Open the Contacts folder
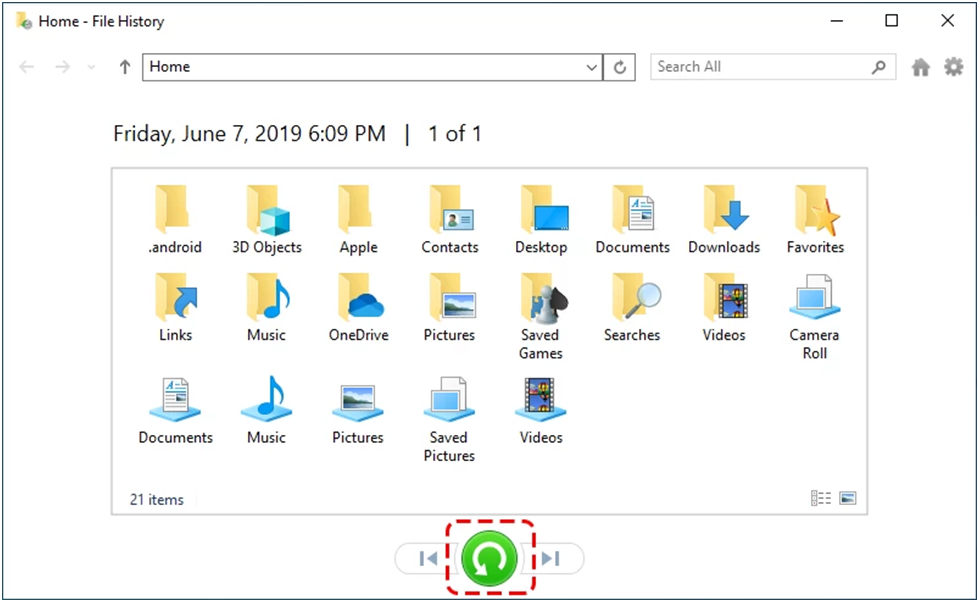The width and height of the screenshot is (979, 602). pyautogui.click(x=450, y=220)
